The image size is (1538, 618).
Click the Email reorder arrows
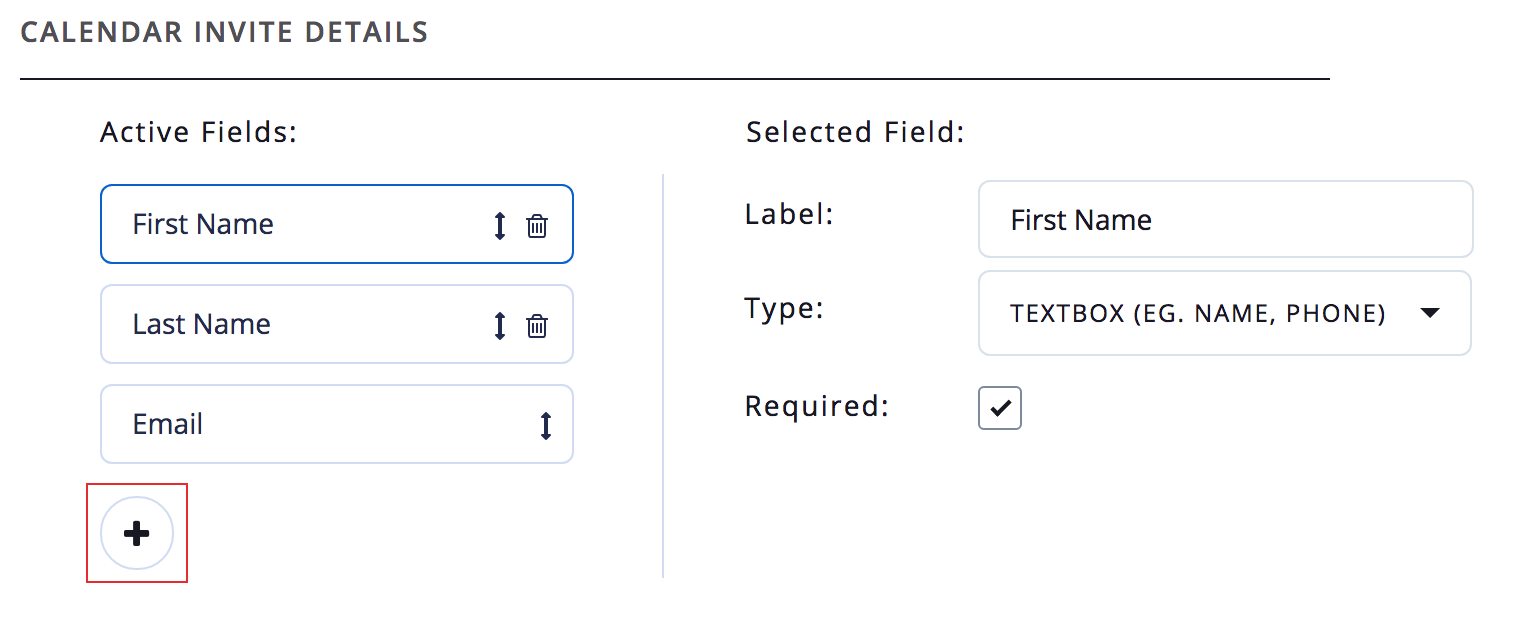[x=546, y=426]
